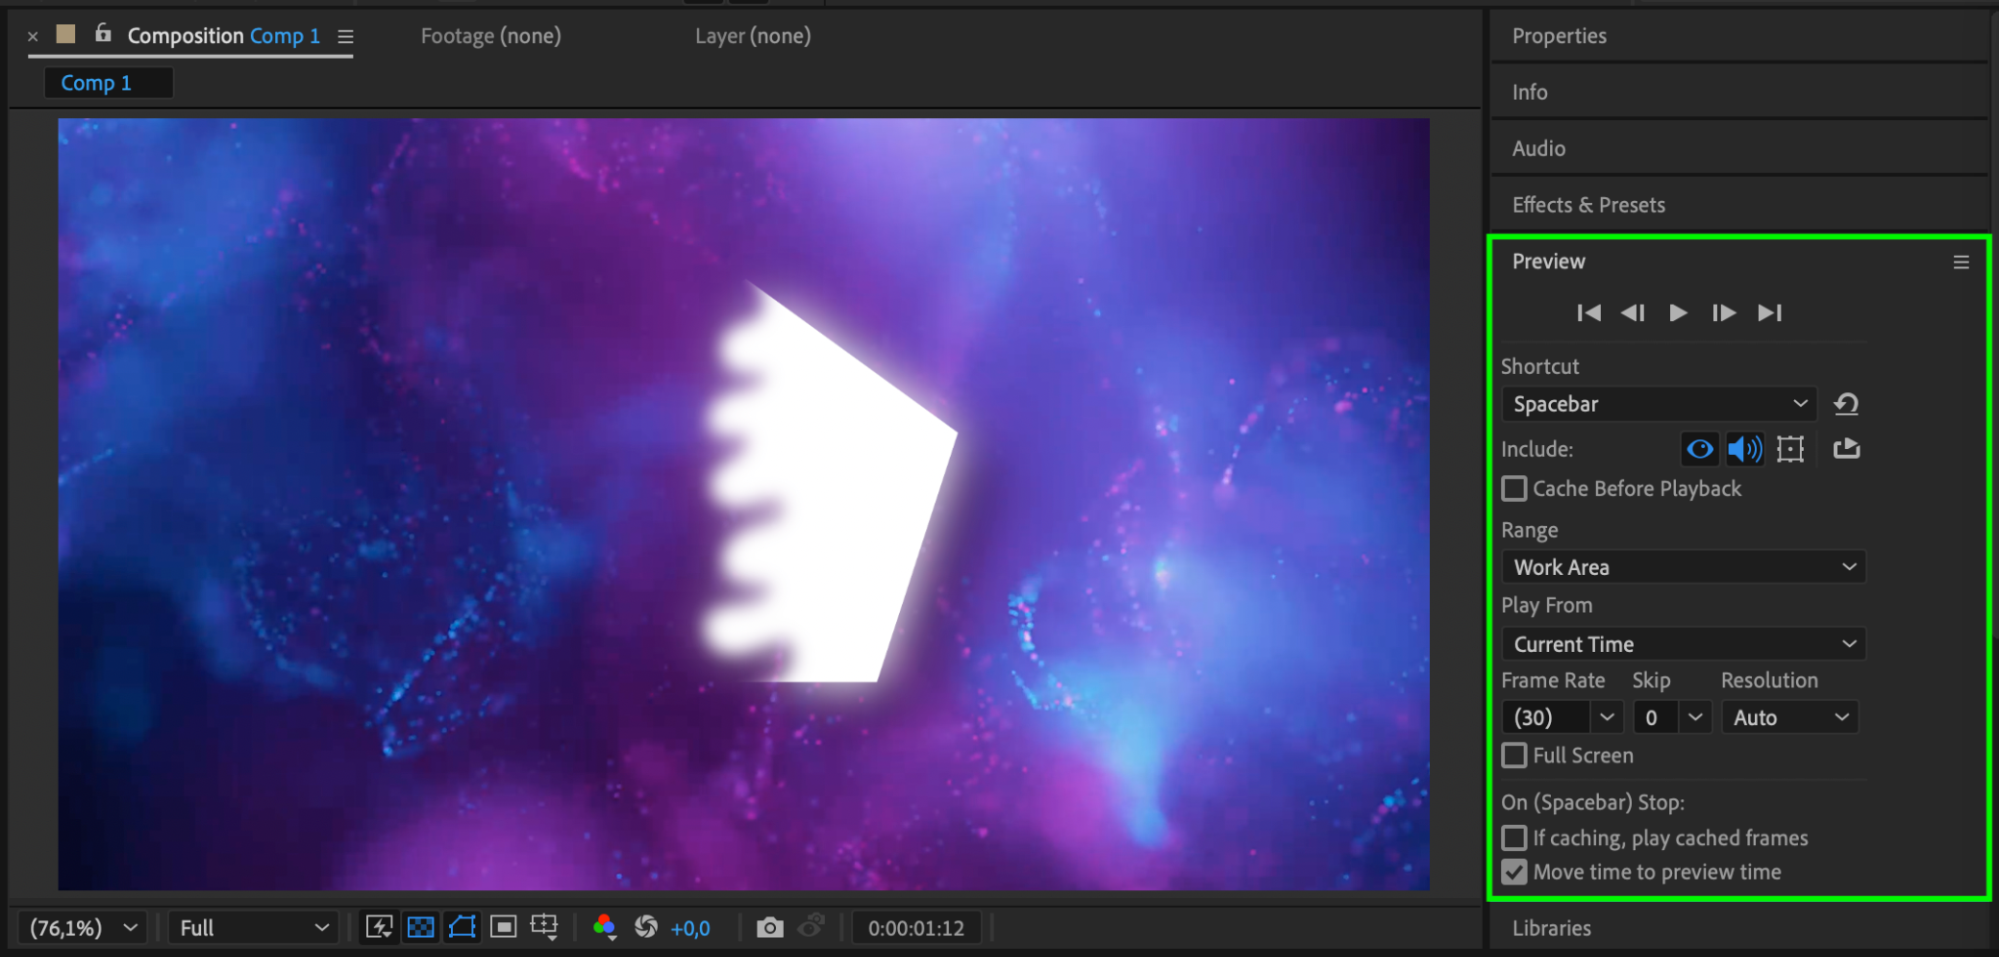The width and height of the screenshot is (1999, 957).
Task: Open the Current Time play-from dropdown
Action: [x=1683, y=644]
